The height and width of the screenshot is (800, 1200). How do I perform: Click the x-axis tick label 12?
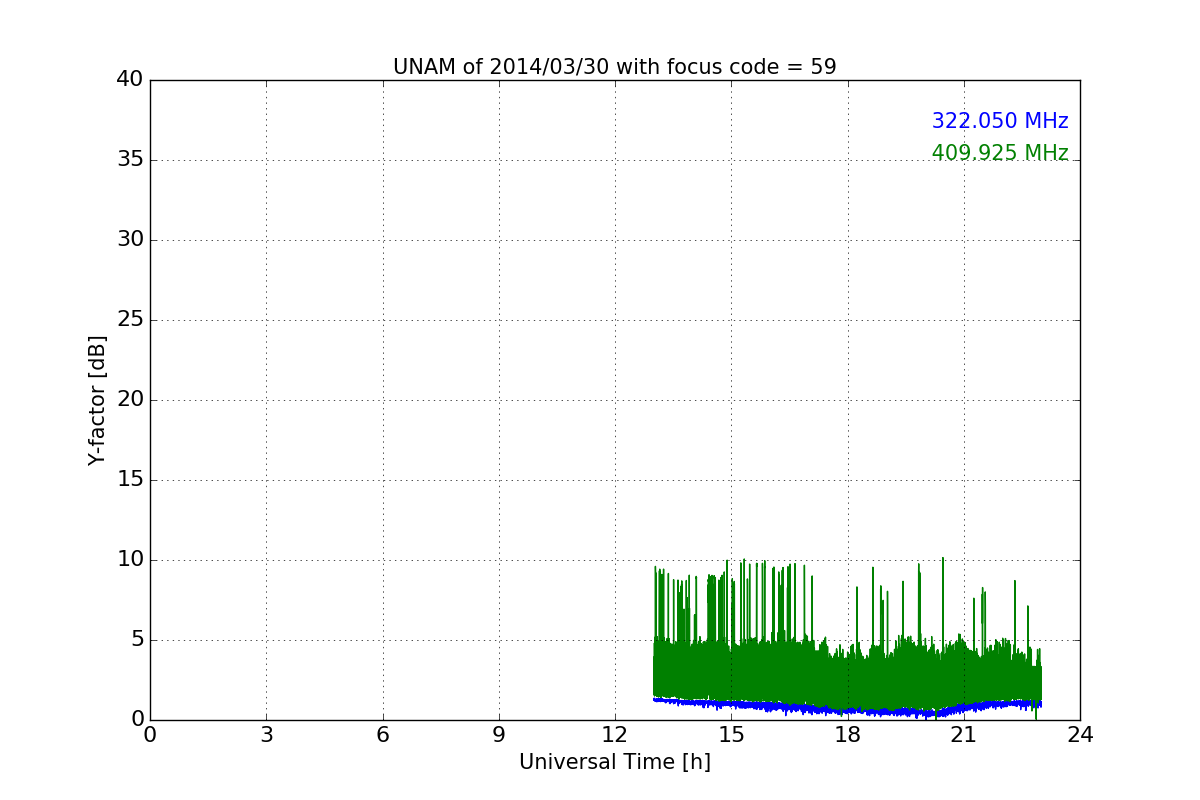pos(615,735)
